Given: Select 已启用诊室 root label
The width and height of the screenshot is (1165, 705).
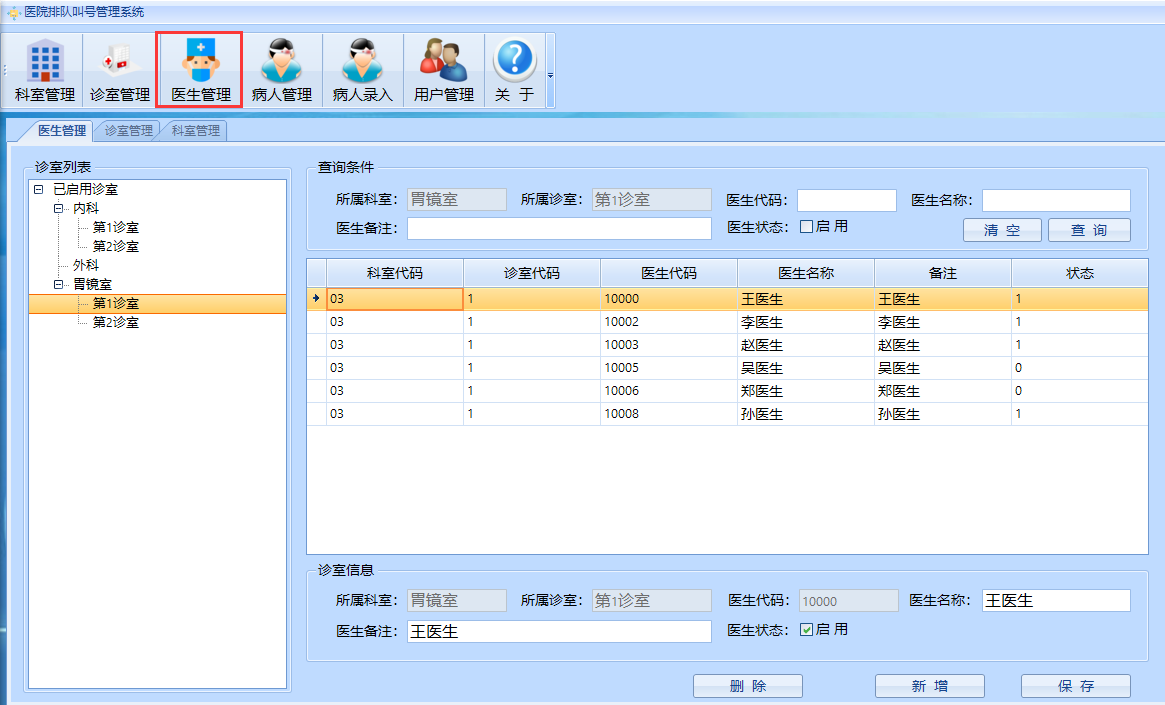Looking at the screenshot, I should (85, 189).
